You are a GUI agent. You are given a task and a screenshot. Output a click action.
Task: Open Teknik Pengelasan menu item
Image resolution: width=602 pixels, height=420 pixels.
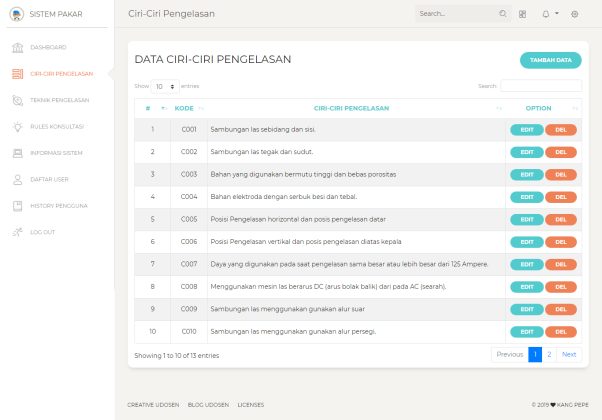pyautogui.click(x=59, y=100)
